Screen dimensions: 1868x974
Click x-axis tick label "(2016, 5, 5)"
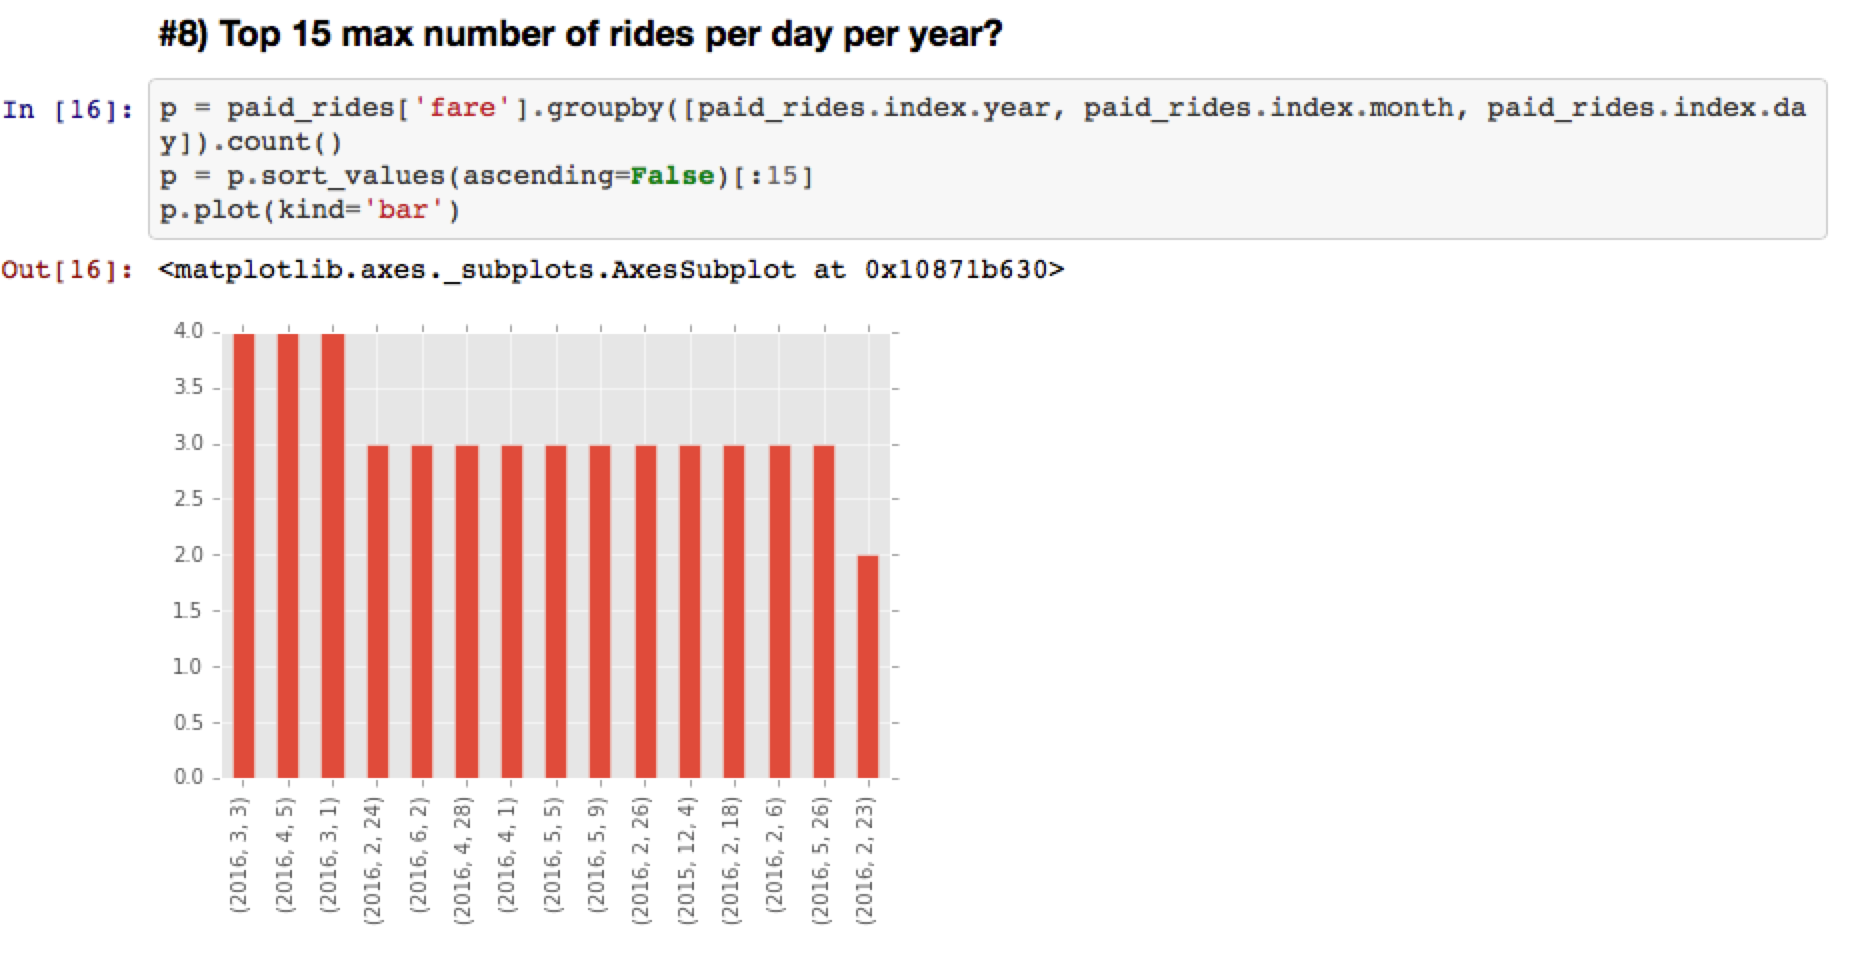pos(552,855)
